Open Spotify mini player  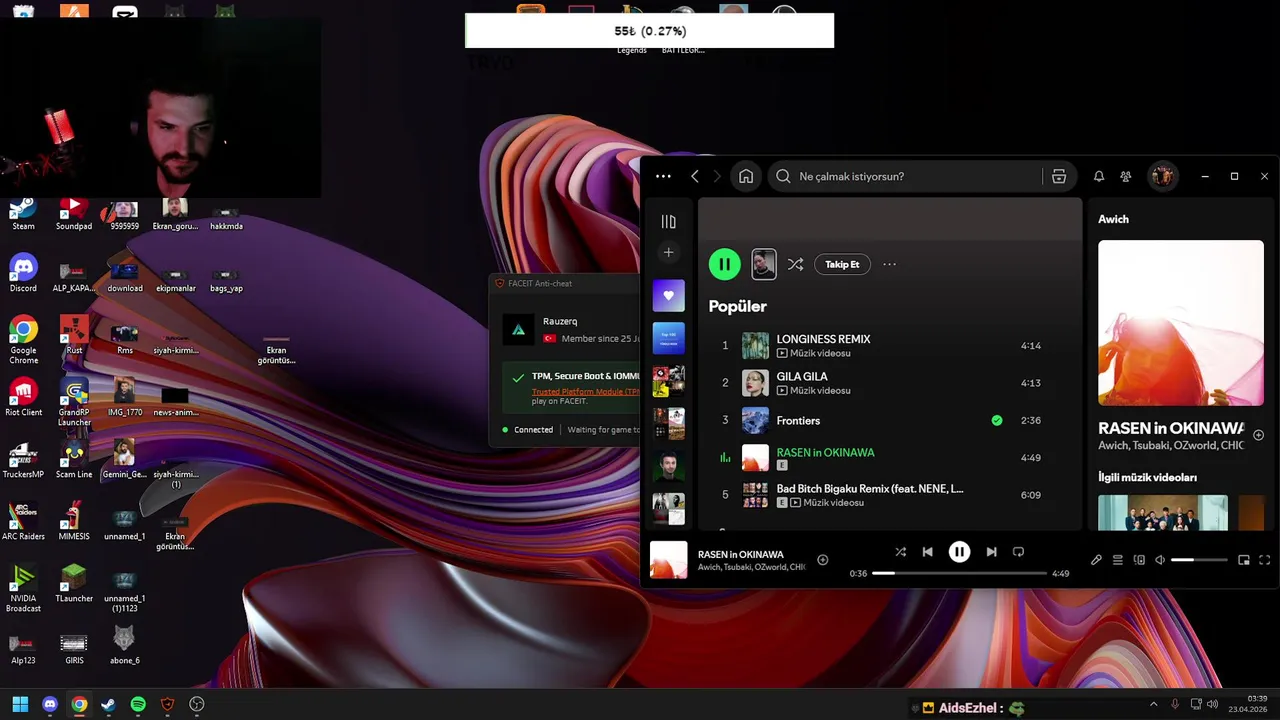click(1244, 560)
